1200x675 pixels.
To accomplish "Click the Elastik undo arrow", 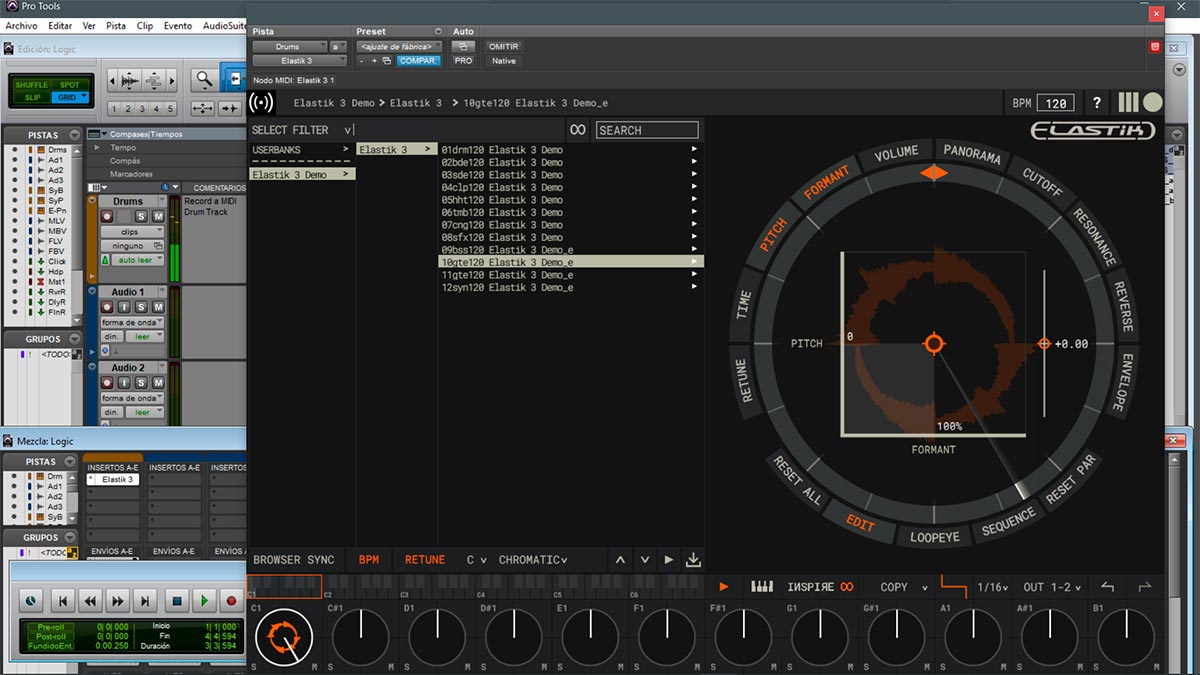I will click(x=1107, y=587).
